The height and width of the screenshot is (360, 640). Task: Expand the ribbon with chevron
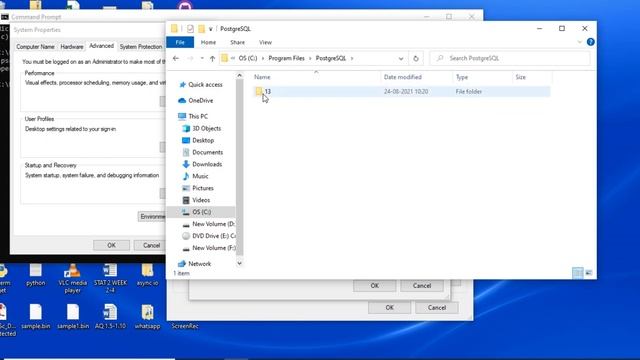[579, 42]
